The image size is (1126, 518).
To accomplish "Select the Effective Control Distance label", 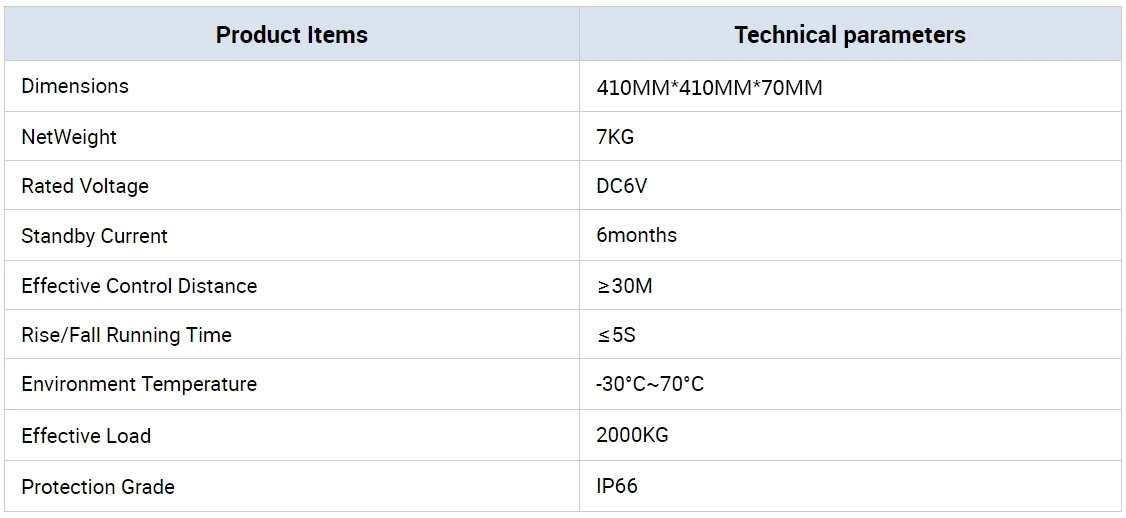I will click(139, 286).
